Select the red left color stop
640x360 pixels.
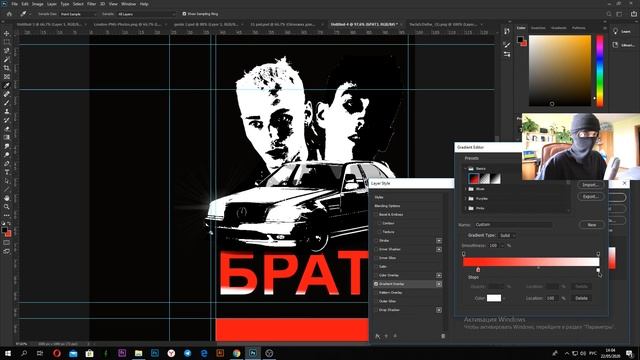tap(478, 270)
